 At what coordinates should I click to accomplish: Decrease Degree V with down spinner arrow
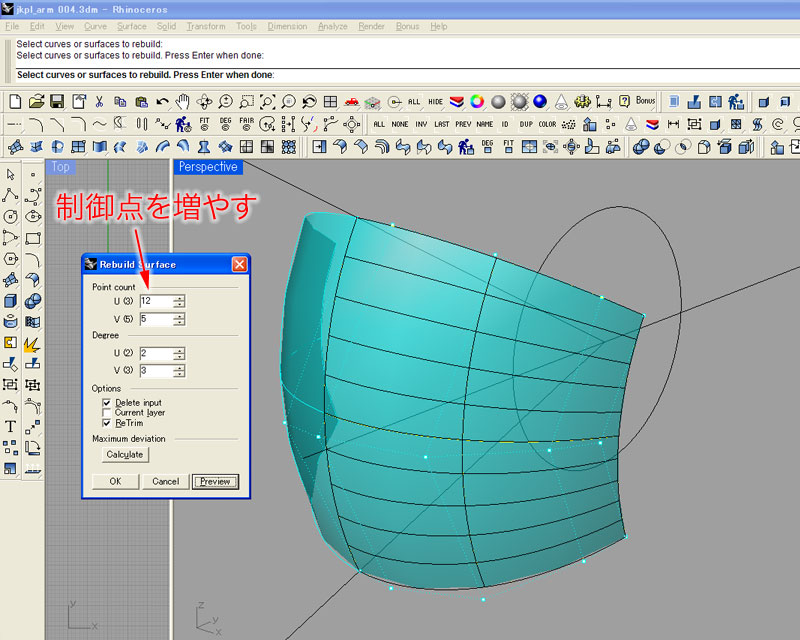[x=179, y=374]
